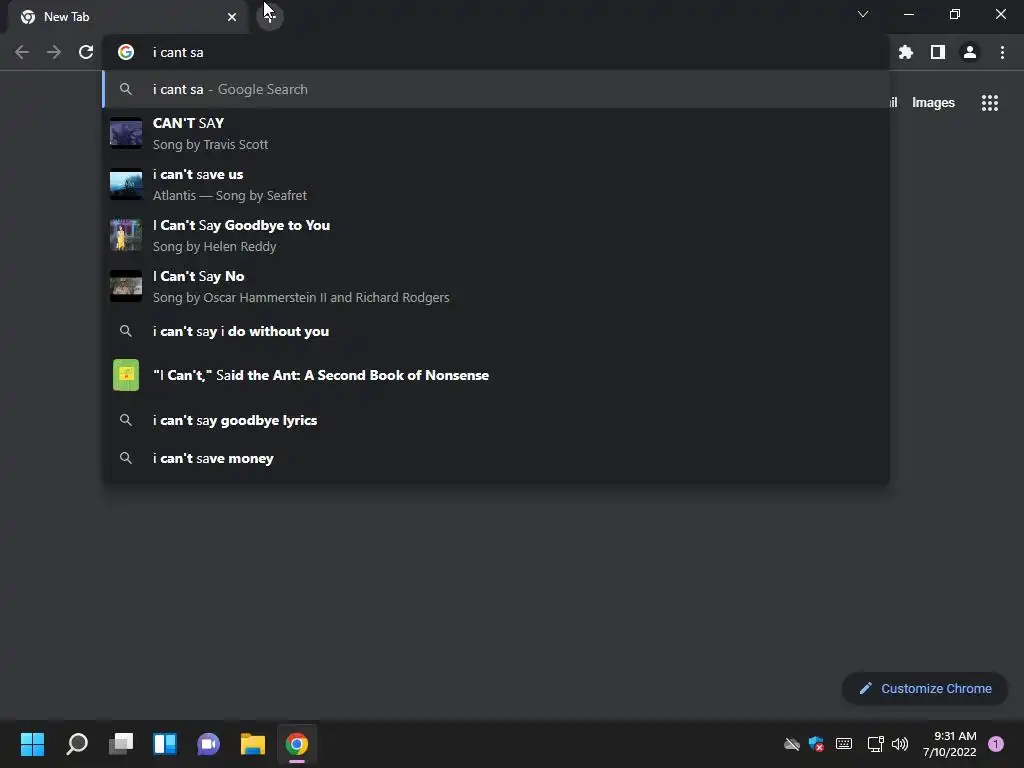Select 'i can't save money' suggestion
This screenshot has width=1024, height=768.
(x=496, y=458)
